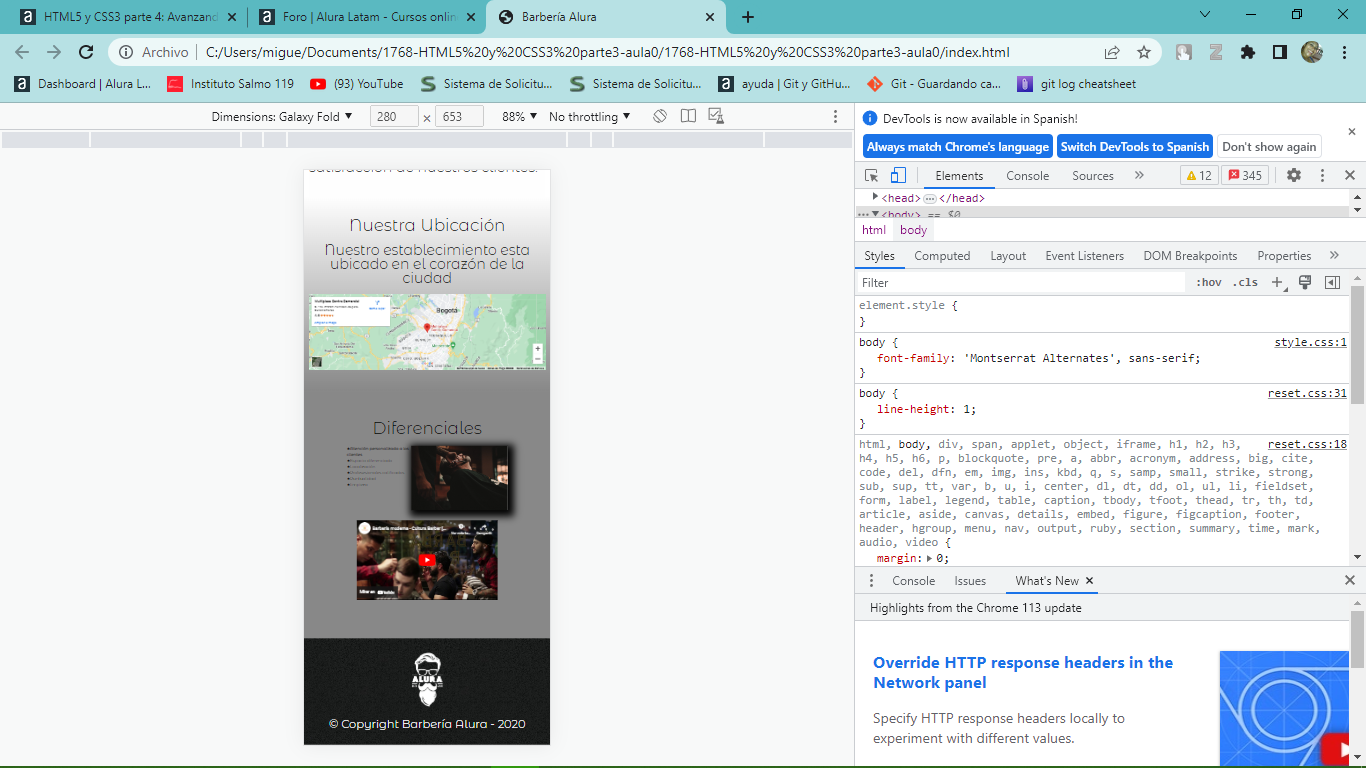Open Chrome extensions puzzle icon
The height and width of the screenshot is (768, 1366).
click(x=1247, y=52)
